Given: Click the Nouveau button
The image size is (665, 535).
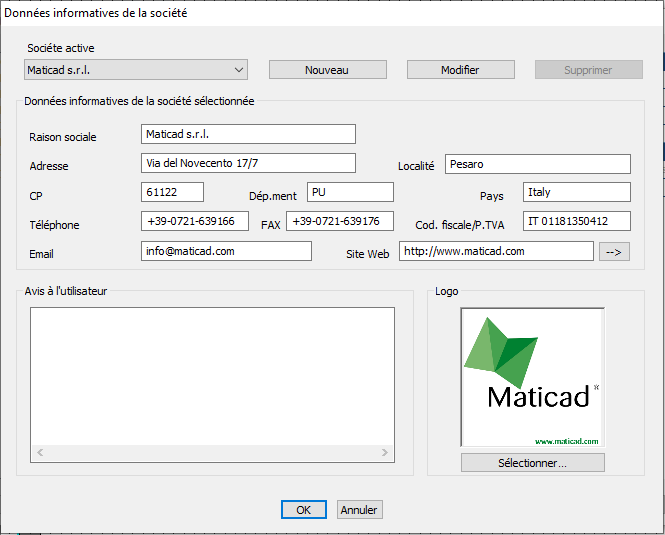Looking at the screenshot, I should tap(327, 70).
